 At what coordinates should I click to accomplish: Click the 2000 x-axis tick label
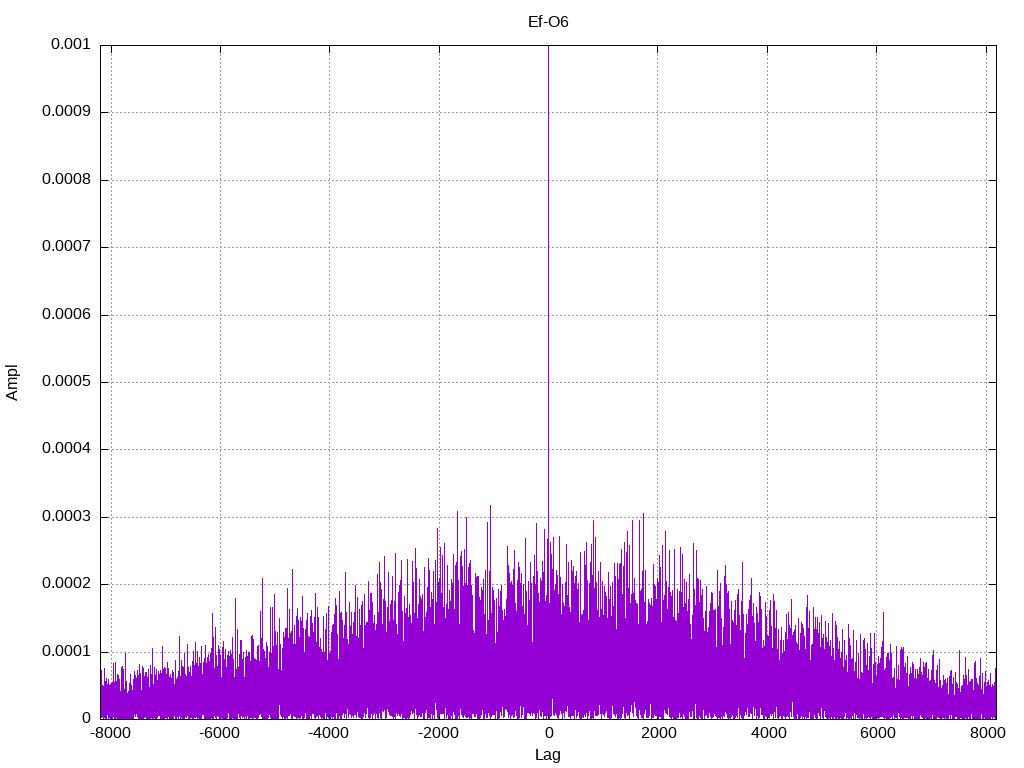click(658, 733)
